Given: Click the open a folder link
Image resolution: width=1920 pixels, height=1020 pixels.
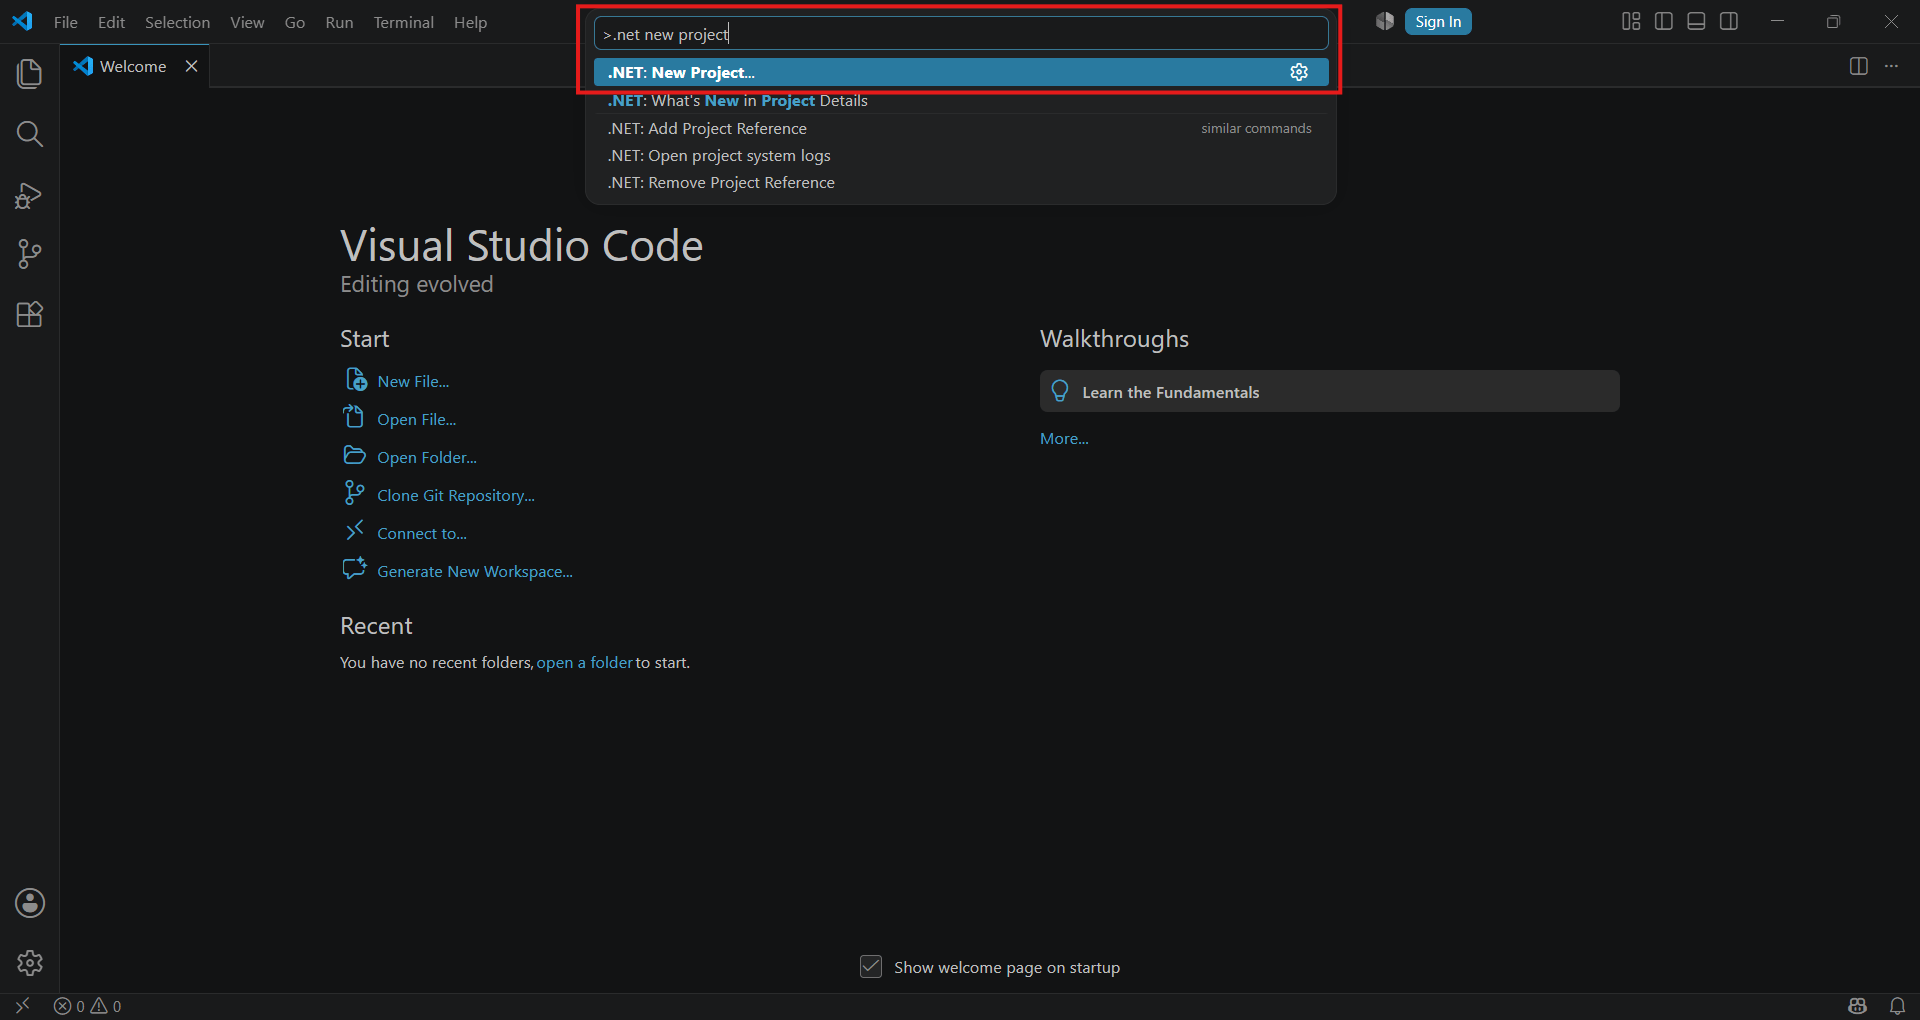Looking at the screenshot, I should click(584, 662).
